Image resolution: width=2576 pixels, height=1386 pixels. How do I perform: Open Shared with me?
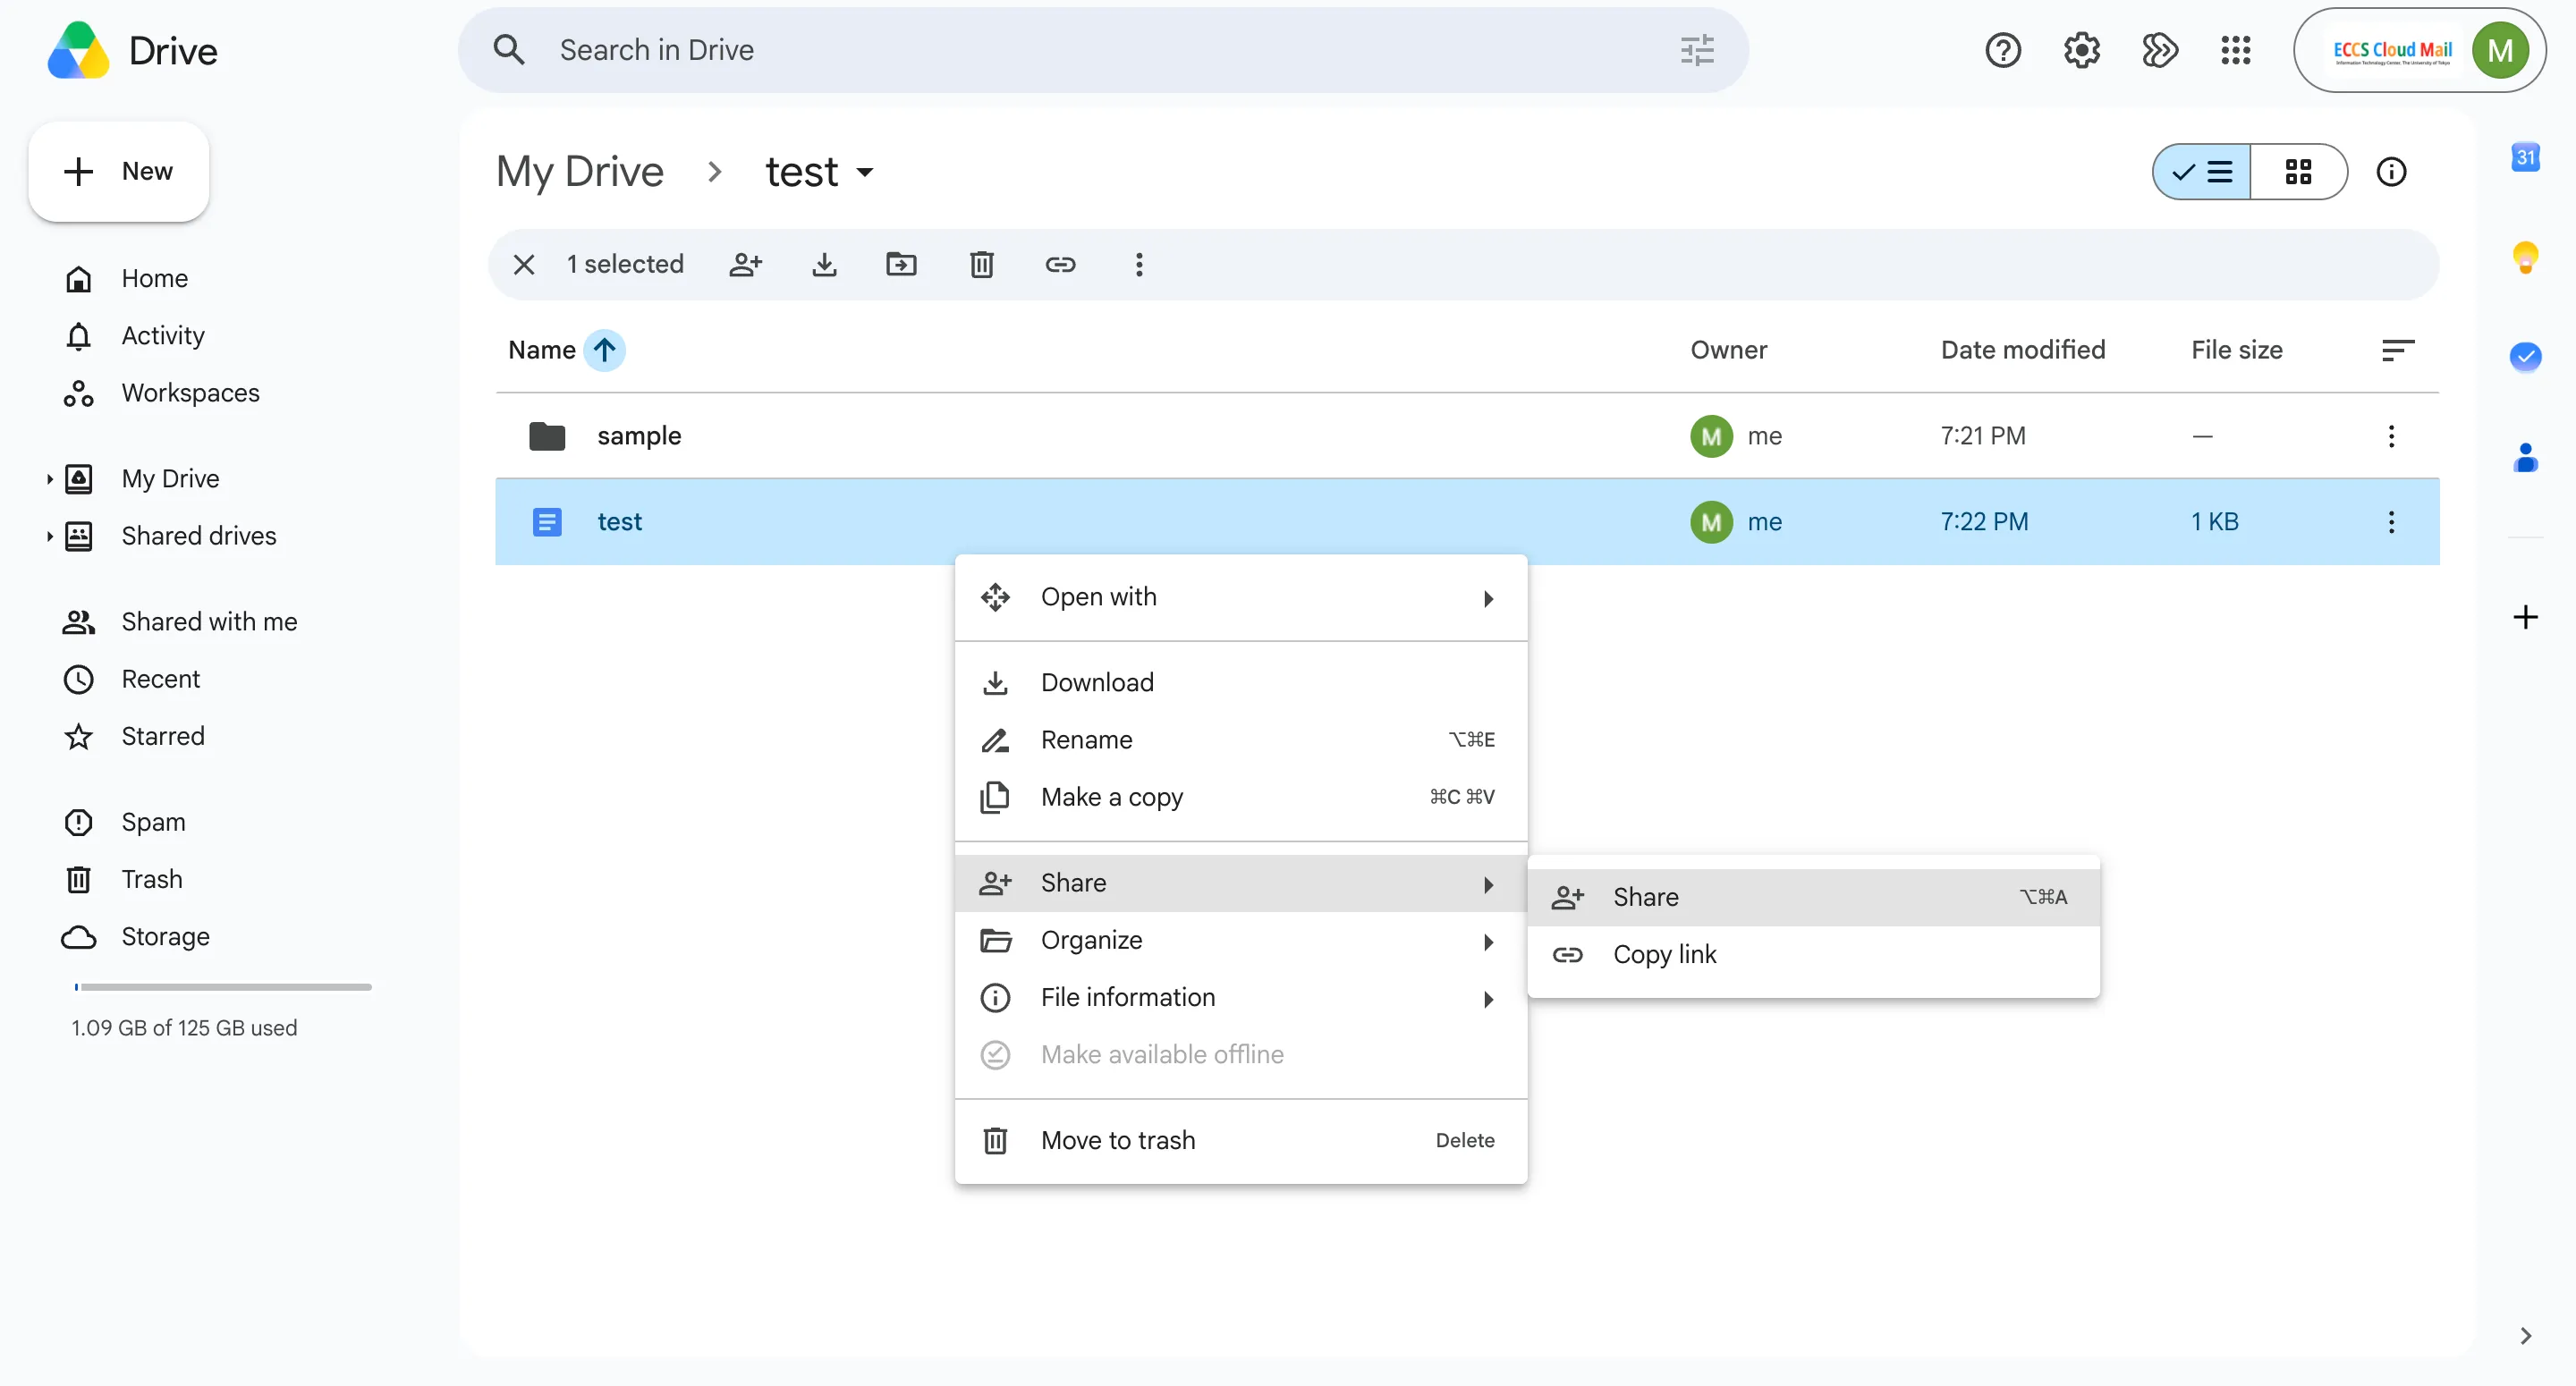(x=209, y=622)
